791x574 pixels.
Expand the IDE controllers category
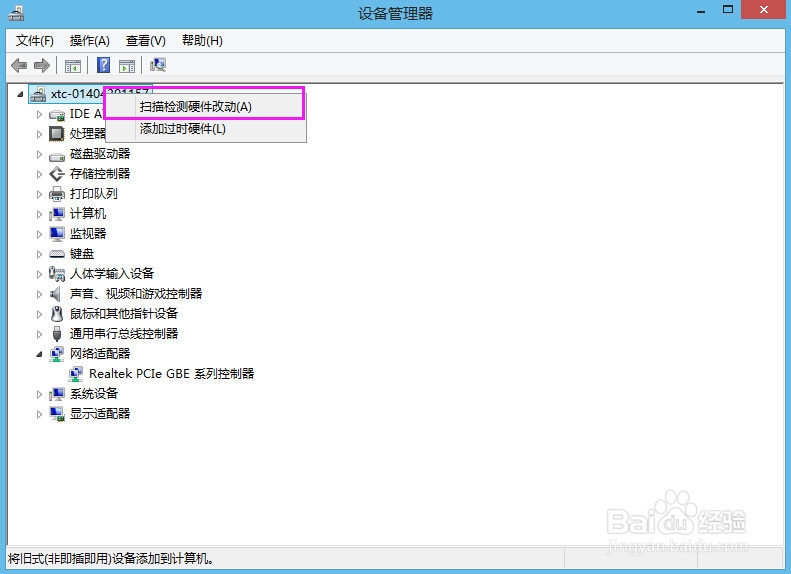click(39, 114)
